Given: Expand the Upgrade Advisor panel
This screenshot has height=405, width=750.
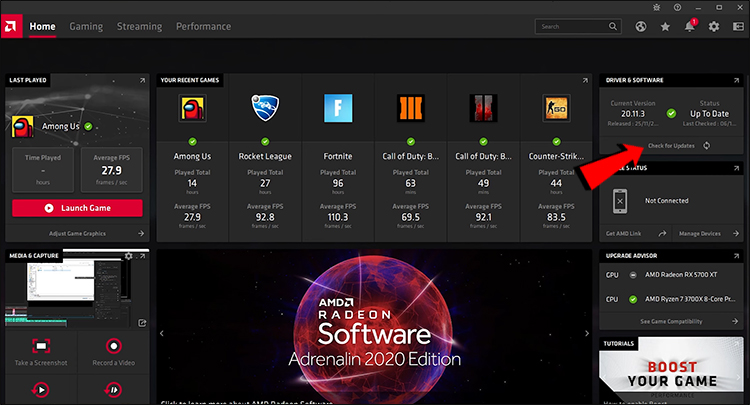Looking at the screenshot, I should pyautogui.click(x=737, y=256).
